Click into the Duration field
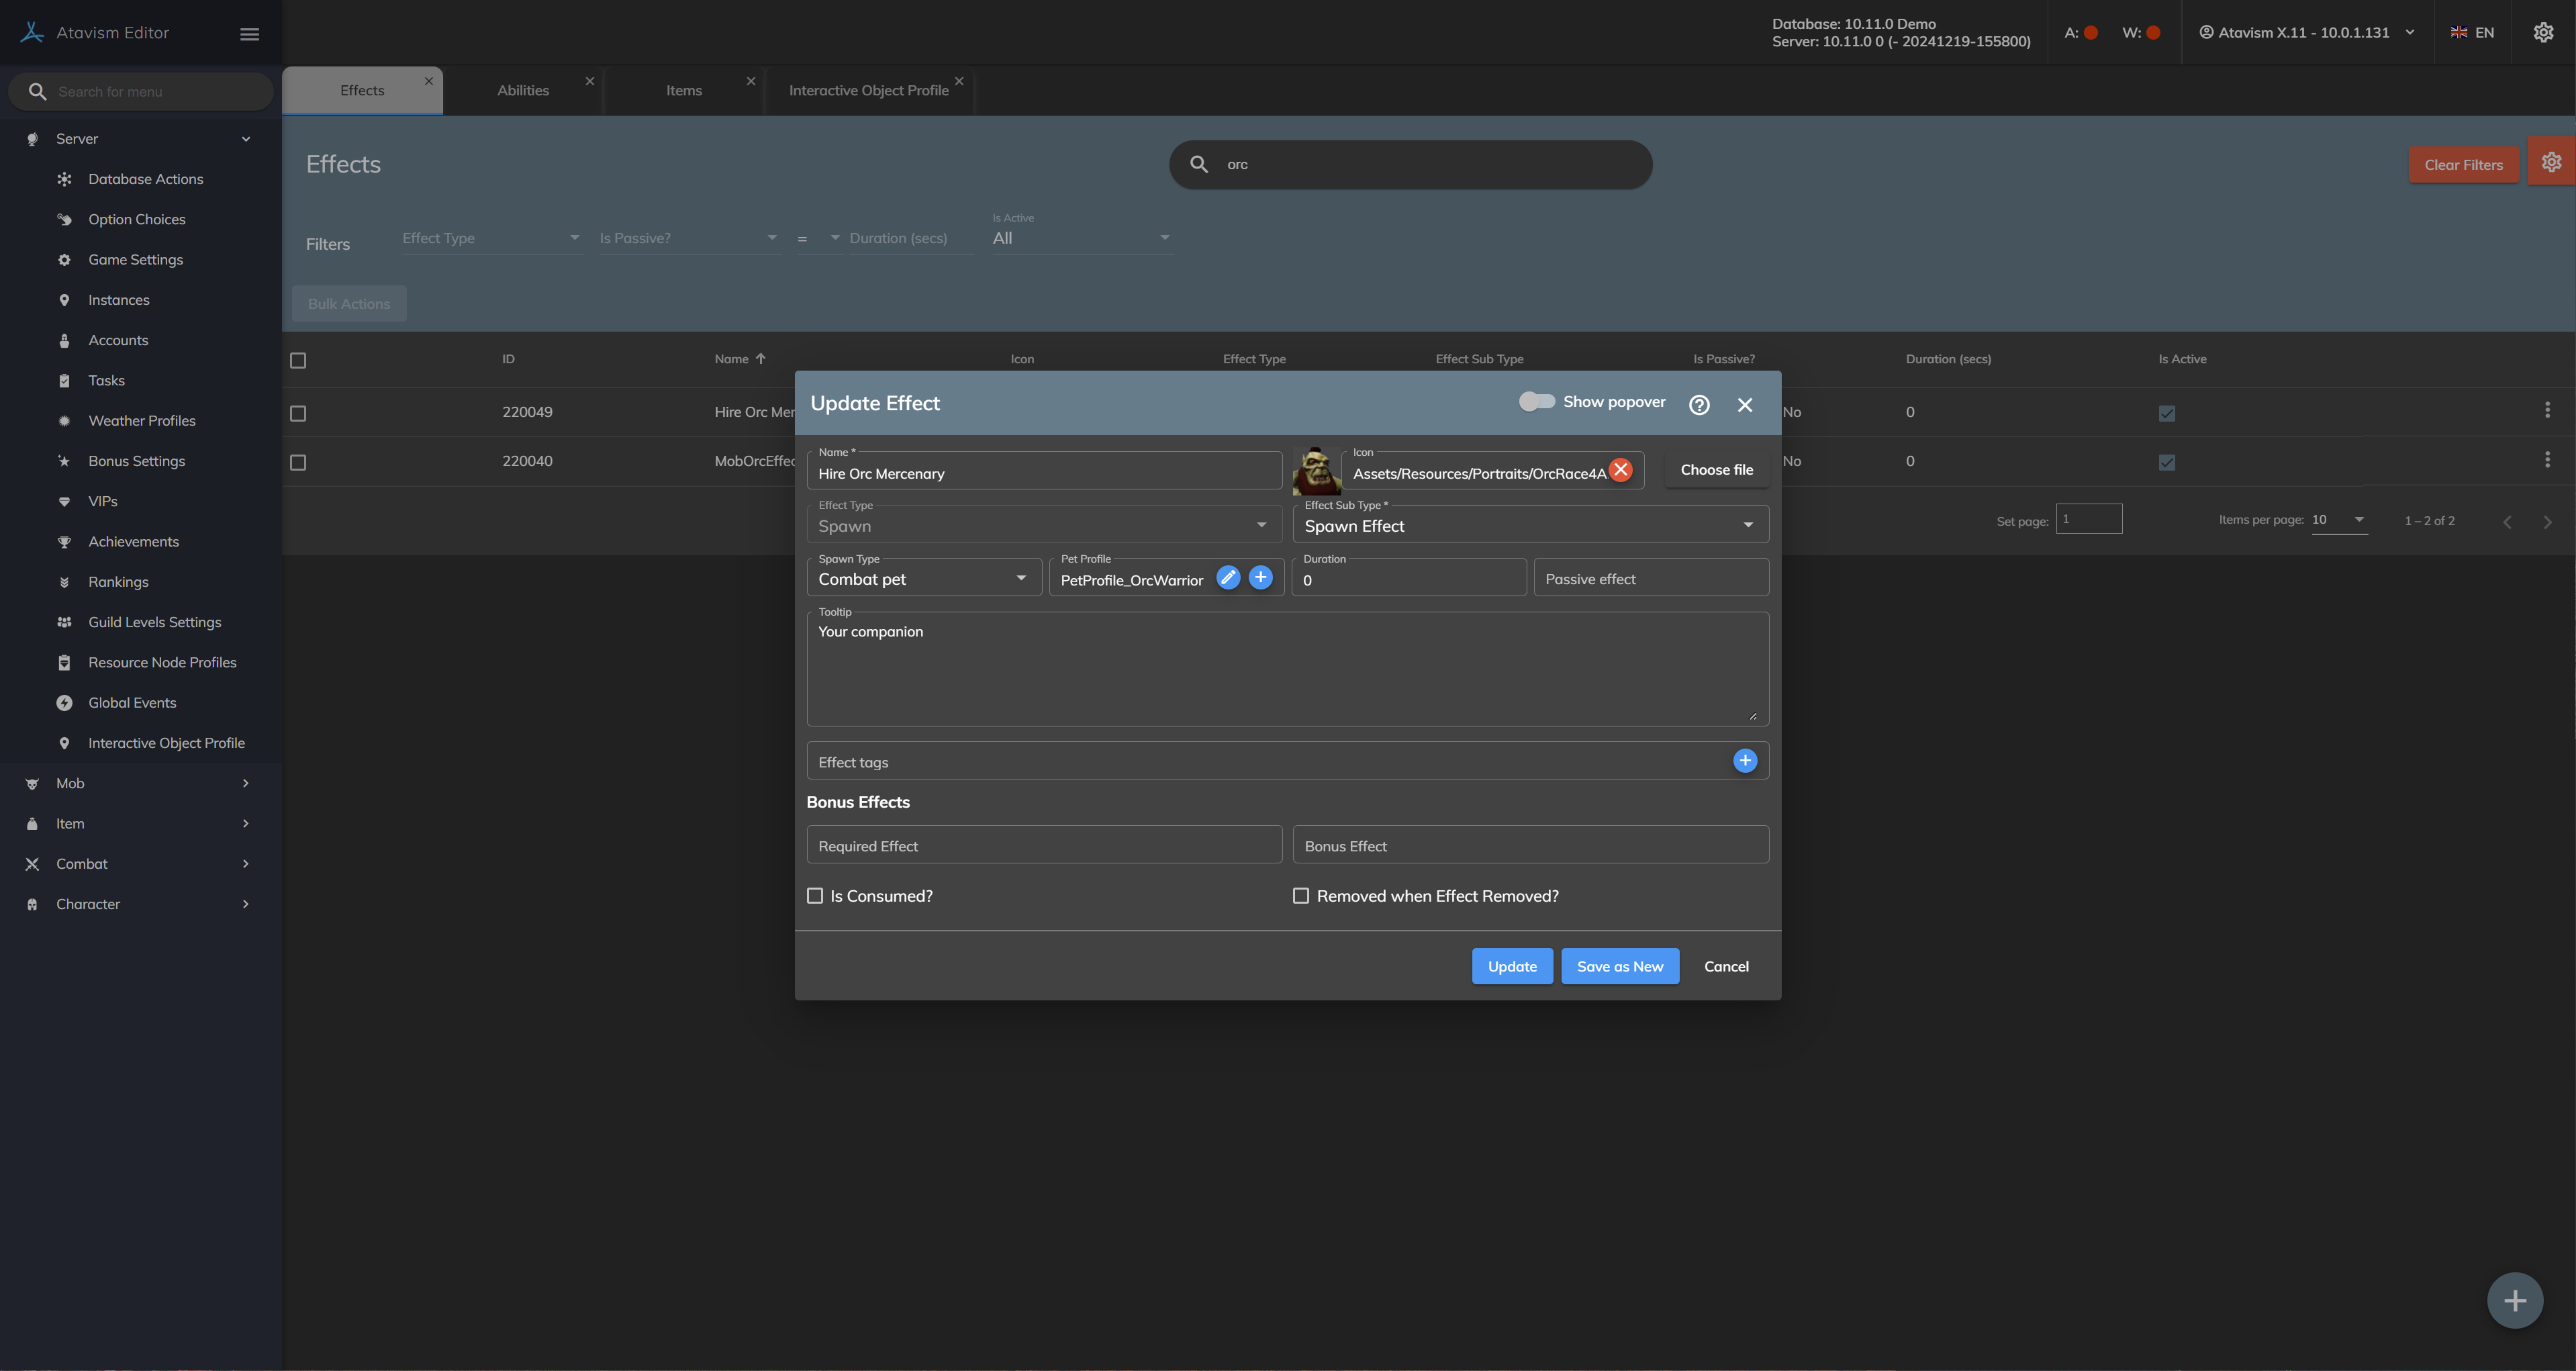This screenshot has width=2576, height=1371. (1408, 580)
